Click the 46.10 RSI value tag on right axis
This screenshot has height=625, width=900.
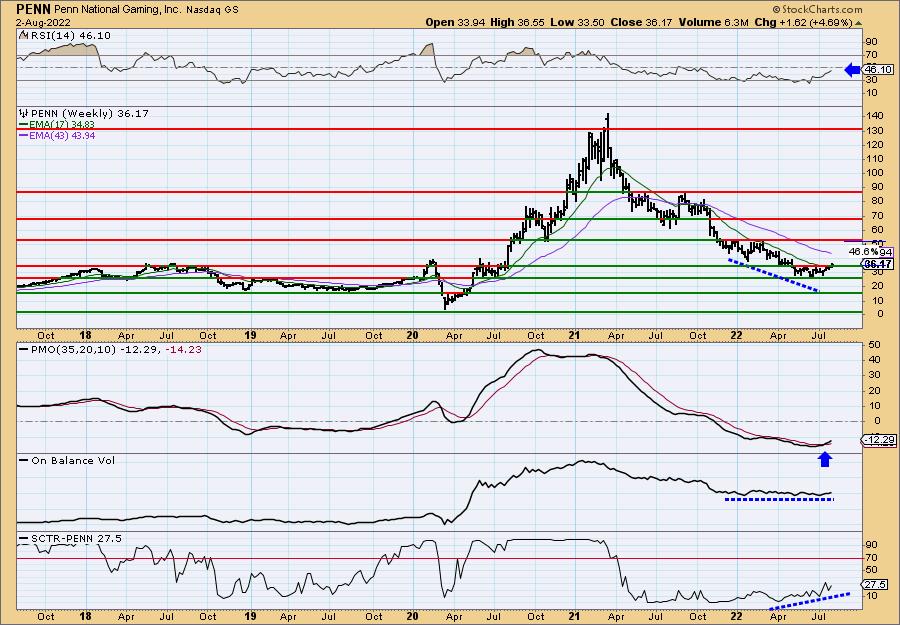click(879, 70)
